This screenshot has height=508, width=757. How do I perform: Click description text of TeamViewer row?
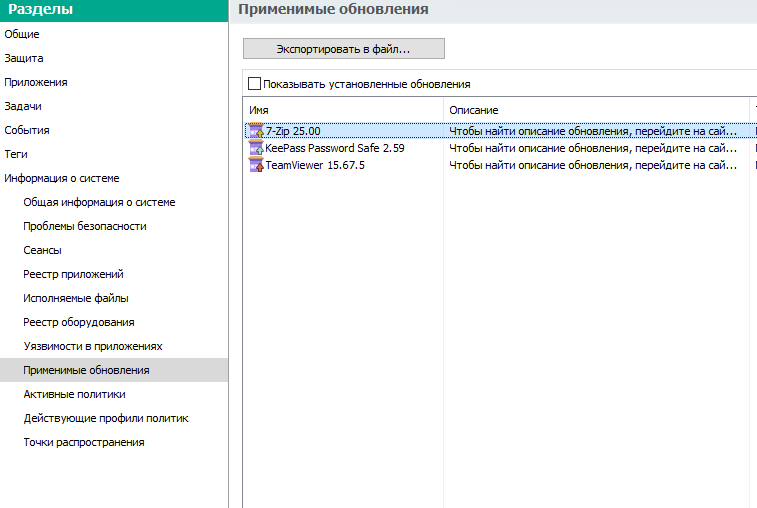(593, 165)
